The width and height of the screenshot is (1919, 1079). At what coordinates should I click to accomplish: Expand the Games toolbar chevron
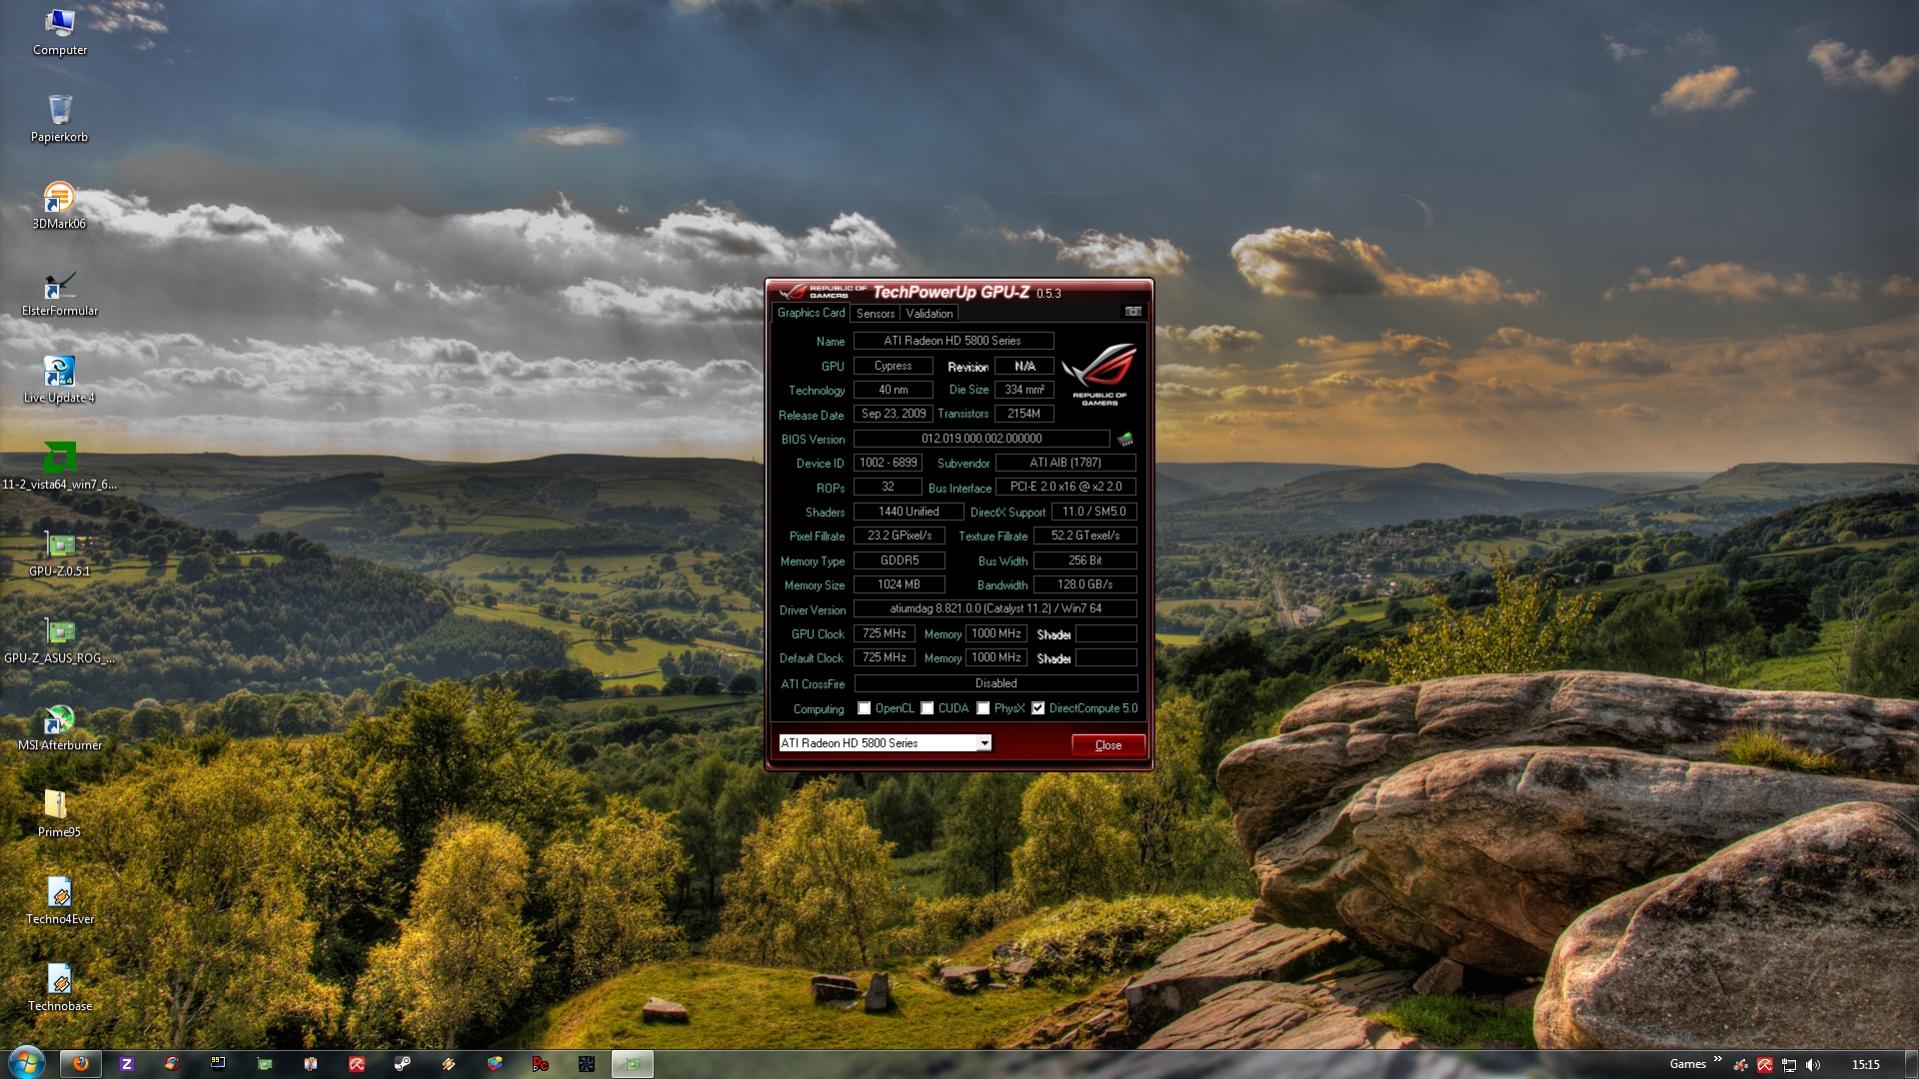coord(1718,1059)
